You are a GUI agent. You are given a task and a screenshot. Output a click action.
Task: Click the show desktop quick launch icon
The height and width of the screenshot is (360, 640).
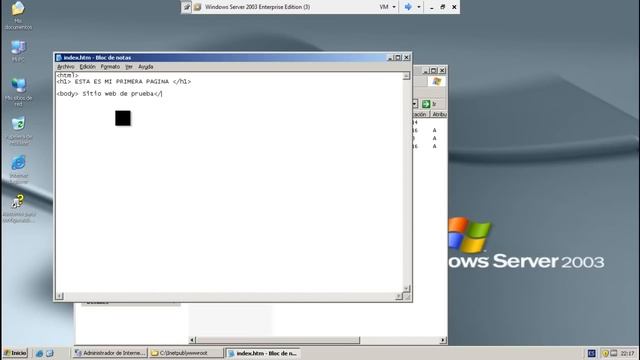click(x=49, y=353)
